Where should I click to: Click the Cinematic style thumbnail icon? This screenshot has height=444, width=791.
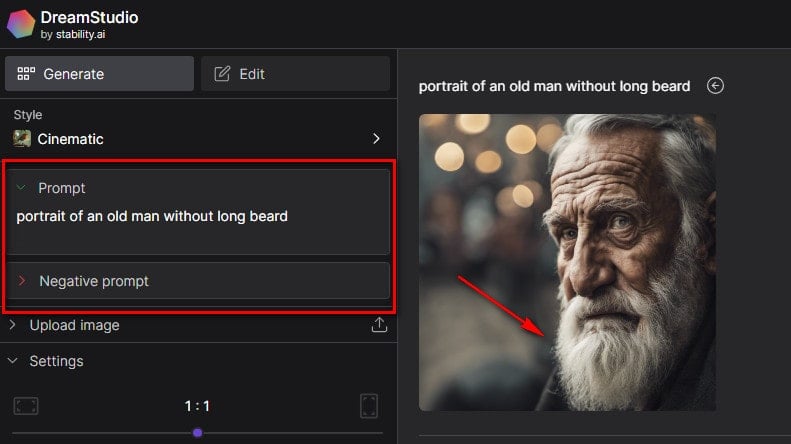22,139
